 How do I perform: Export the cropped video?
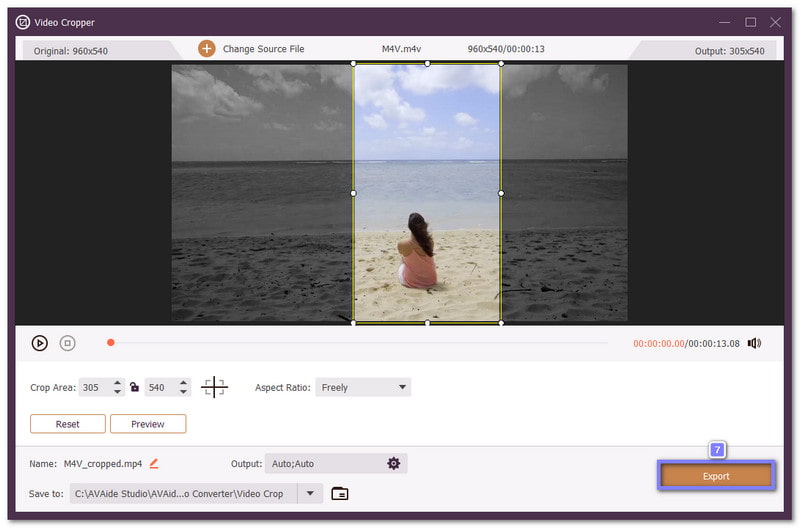715,476
